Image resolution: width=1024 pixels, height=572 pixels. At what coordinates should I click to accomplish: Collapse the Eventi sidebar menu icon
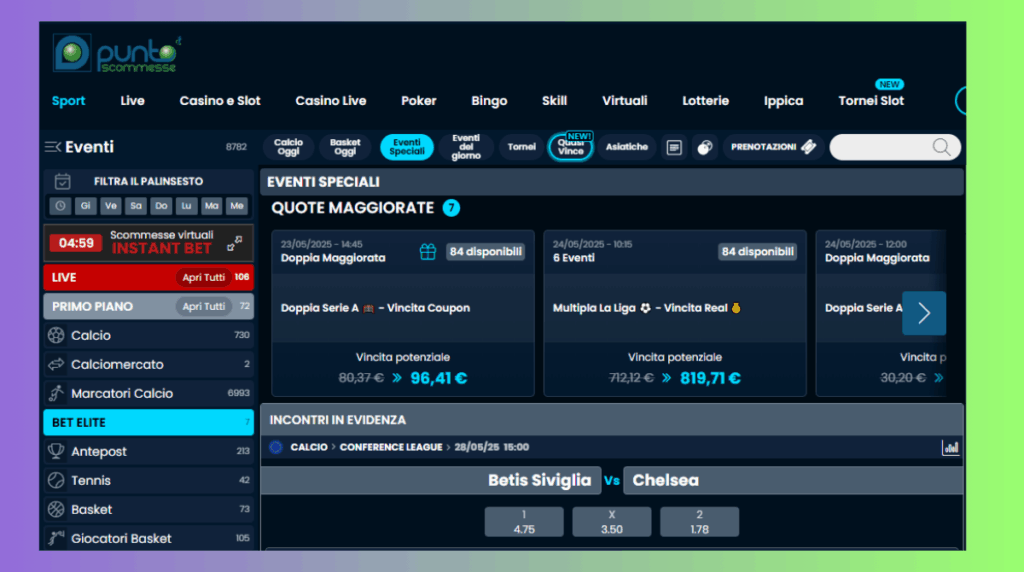tap(53, 147)
